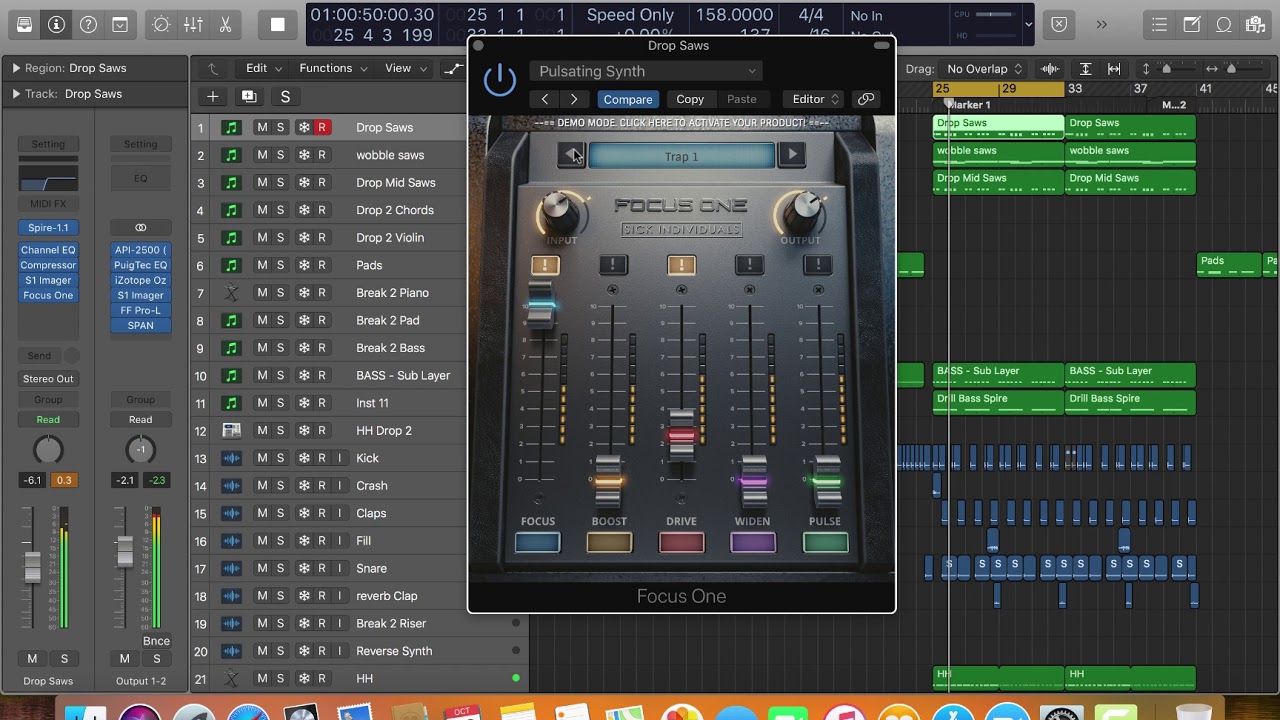Click the red DRIVE button
Viewport: 1280px width, 720px height.
click(x=682, y=542)
